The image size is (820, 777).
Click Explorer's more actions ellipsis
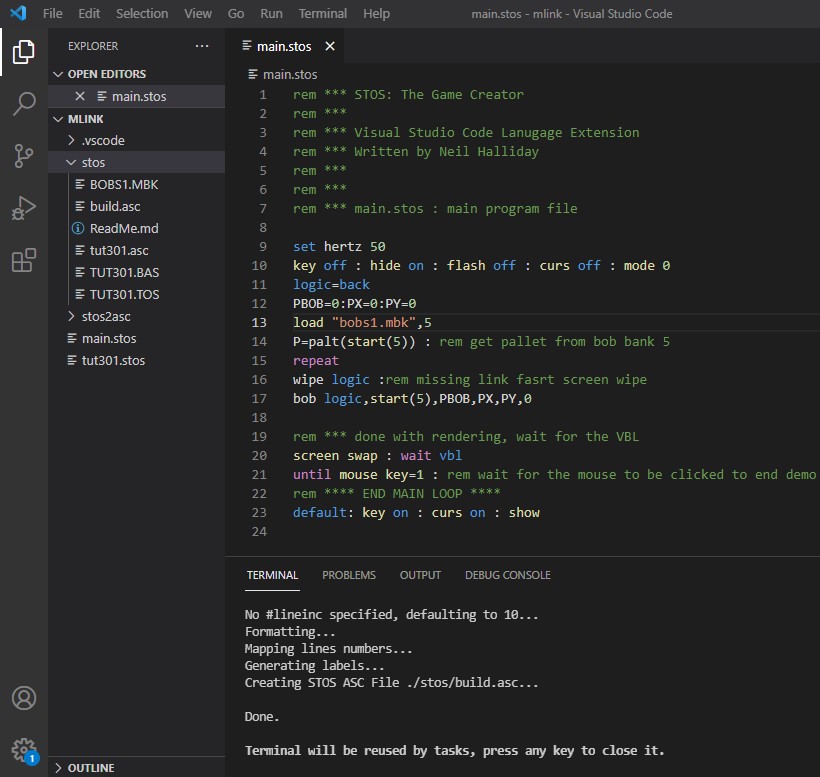[202, 46]
